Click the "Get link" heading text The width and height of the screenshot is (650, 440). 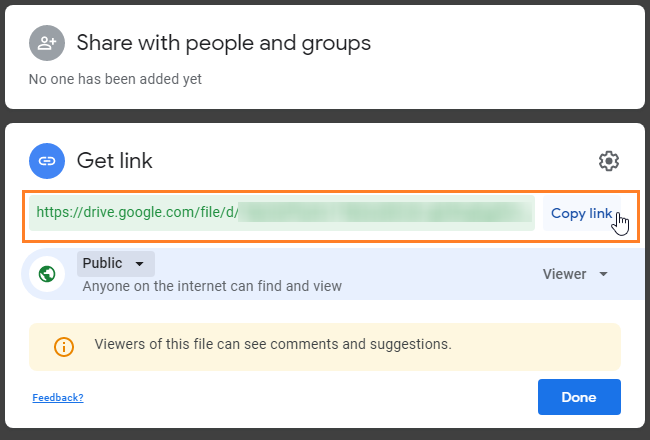tap(114, 160)
